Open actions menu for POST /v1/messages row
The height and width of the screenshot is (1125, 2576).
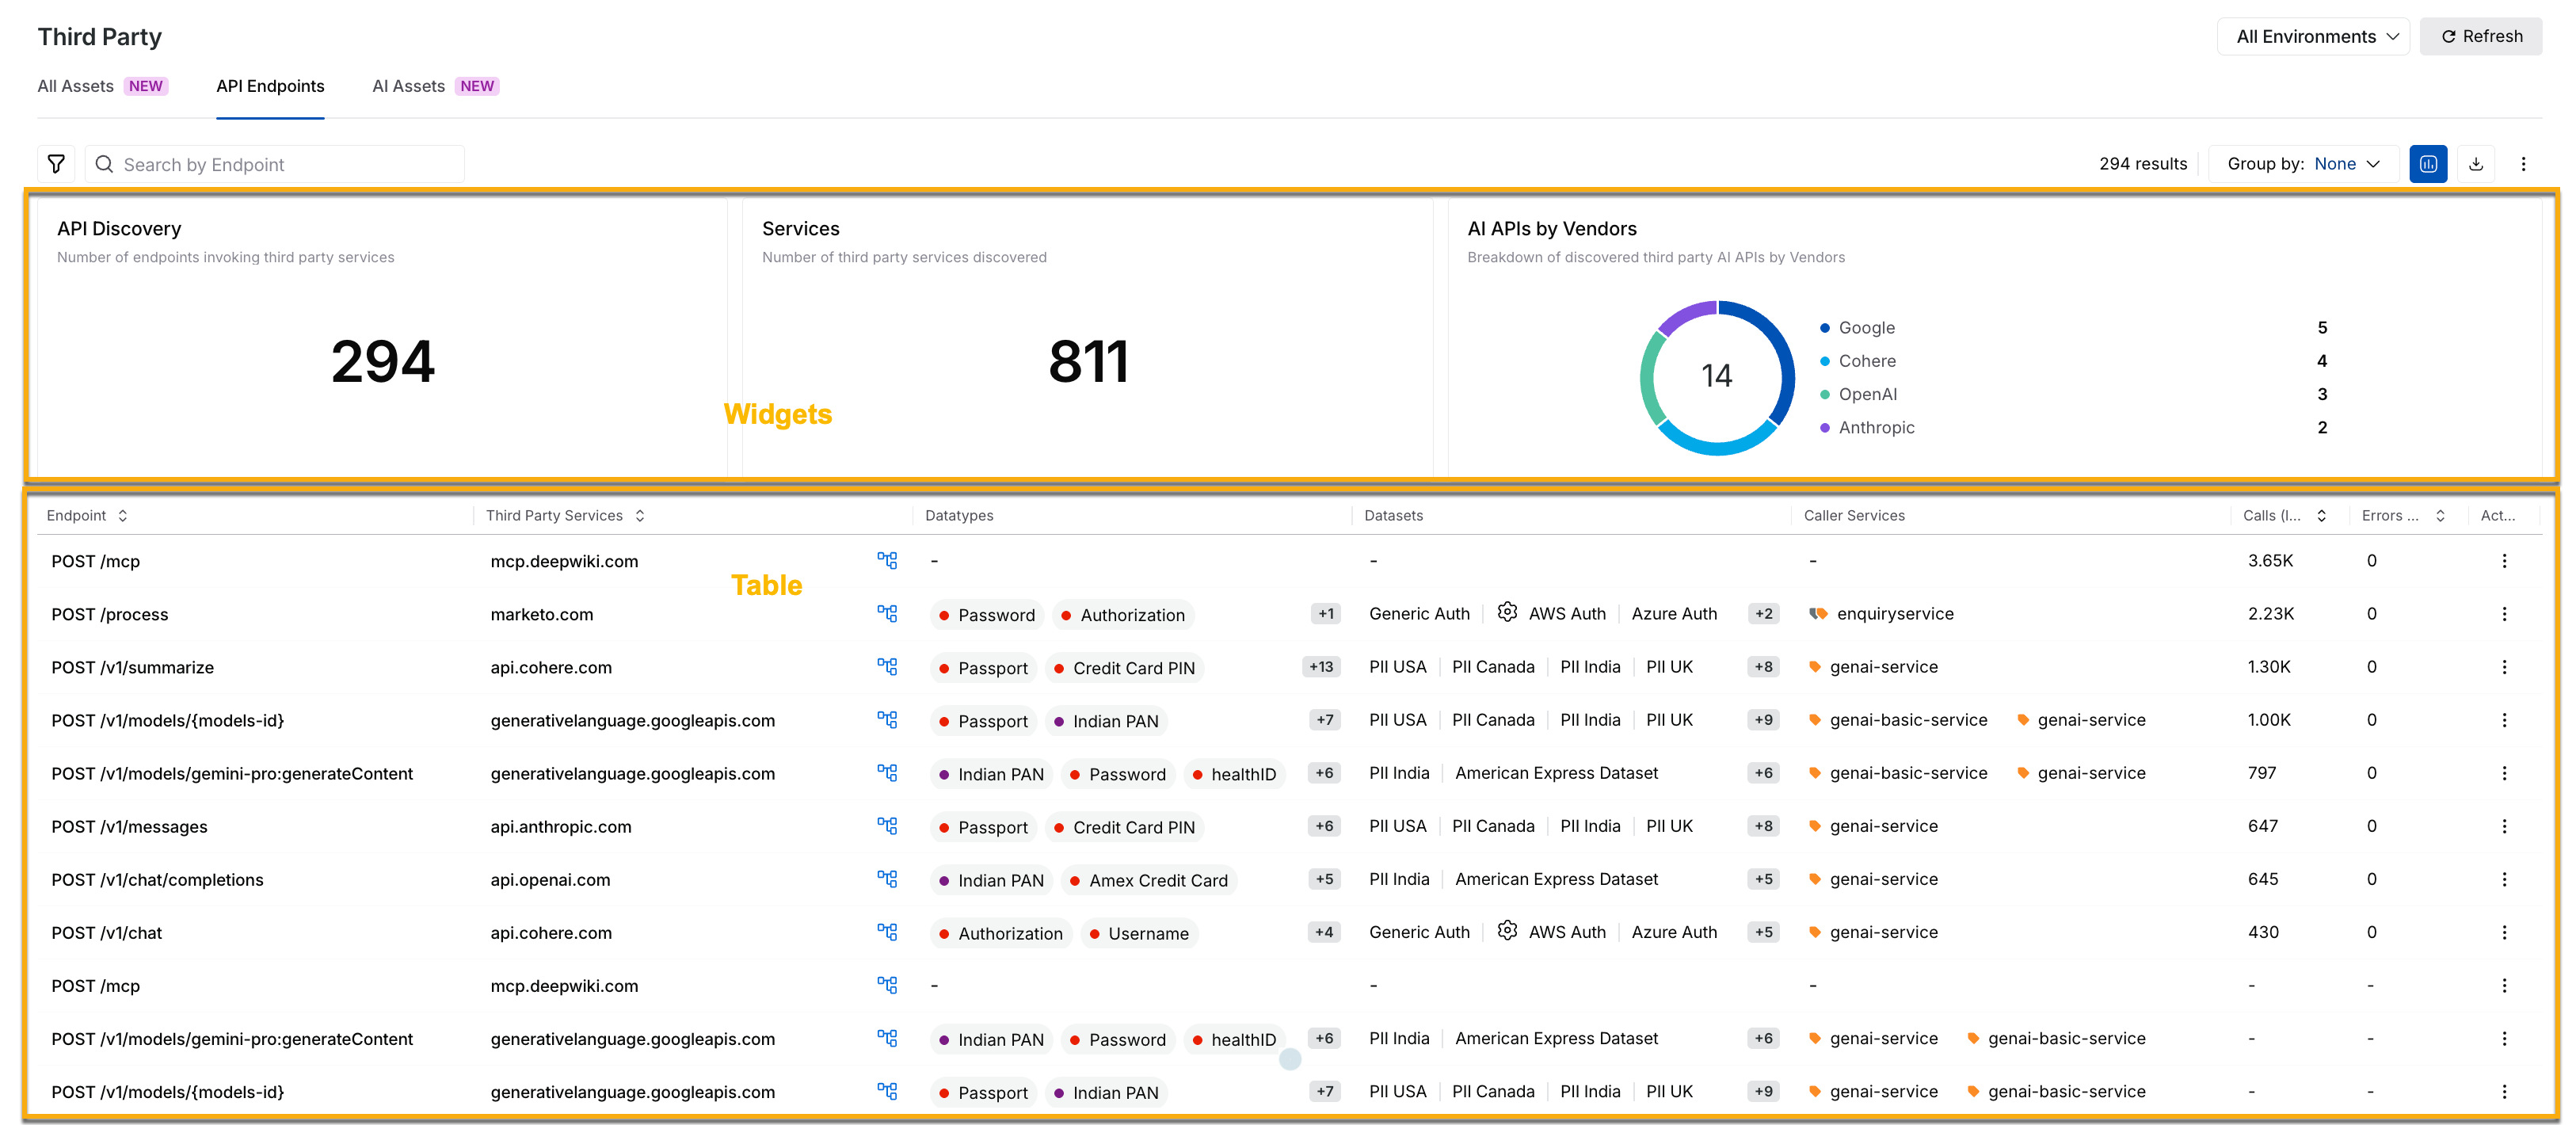click(2504, 825)
